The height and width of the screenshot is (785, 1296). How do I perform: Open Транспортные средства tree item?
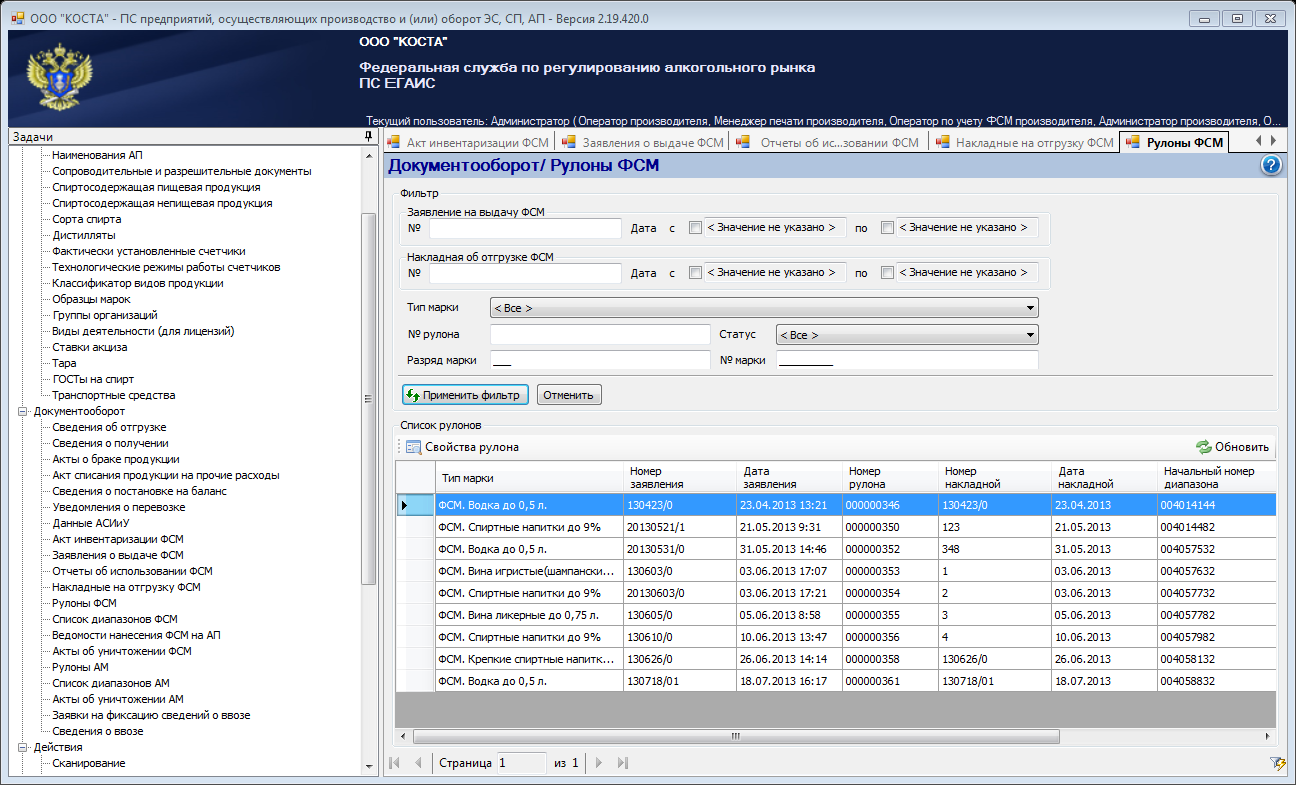114,395
